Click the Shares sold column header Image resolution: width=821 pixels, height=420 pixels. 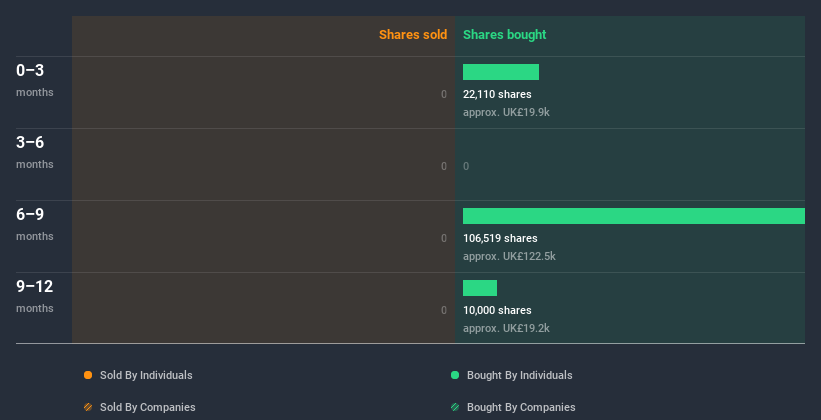pos(413,35)
